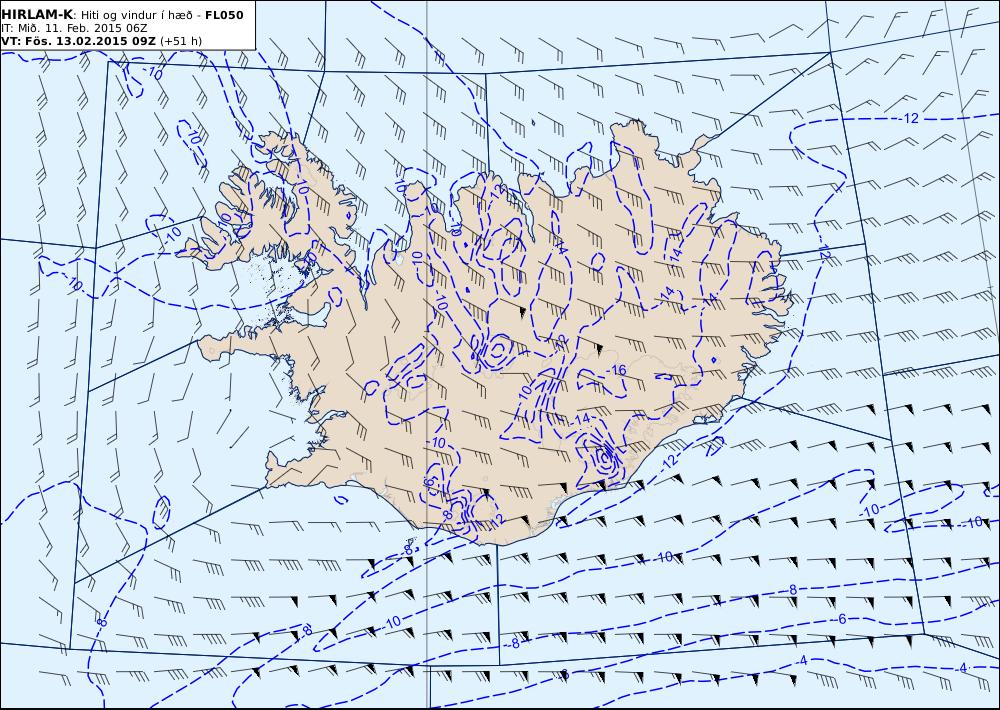Click the '(+51 h)' forecast offset text
The image size is (1000, 710).
180,41
